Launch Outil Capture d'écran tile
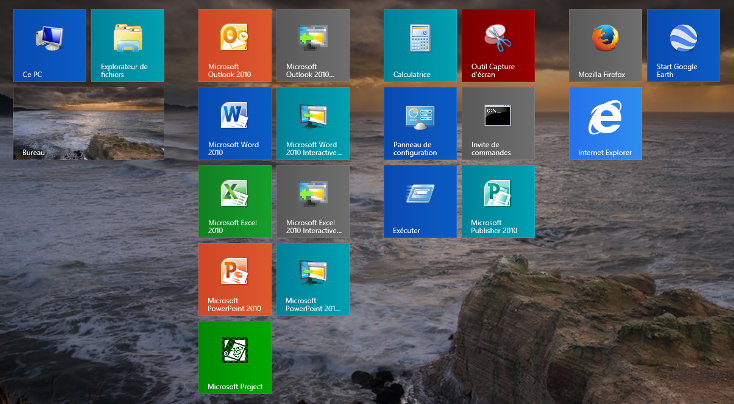 click(499, 45)
